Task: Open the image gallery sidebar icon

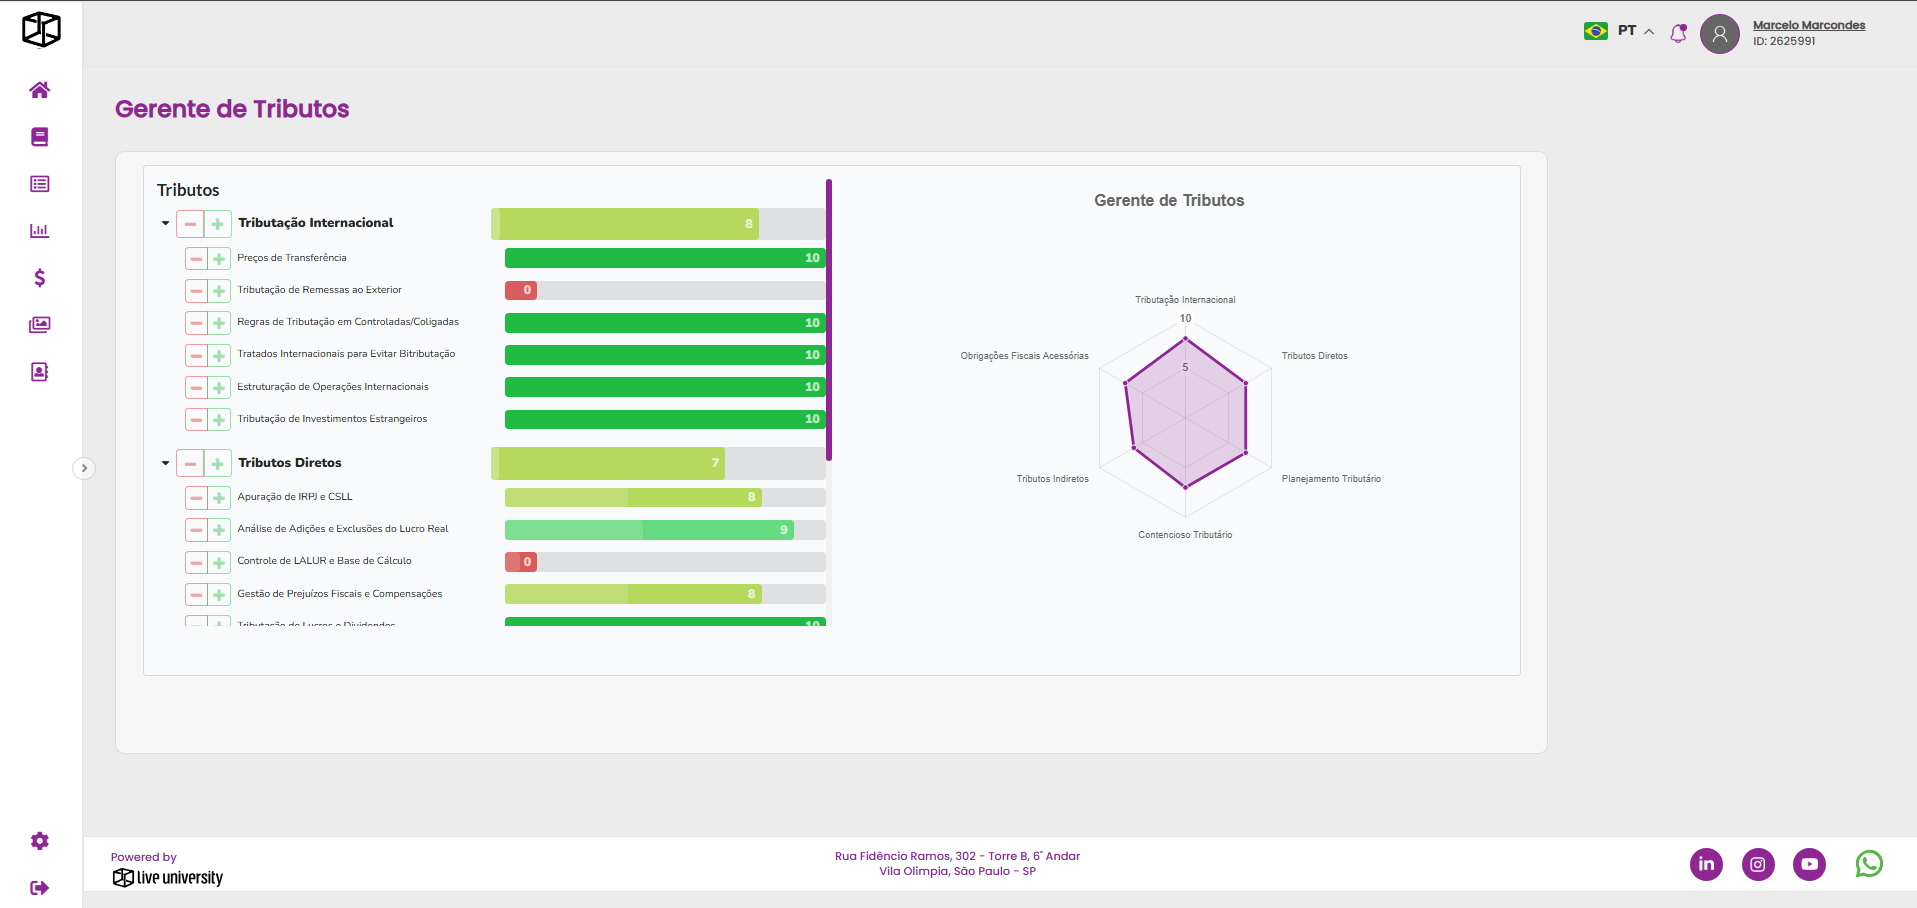Action: [x=40, y=325]
